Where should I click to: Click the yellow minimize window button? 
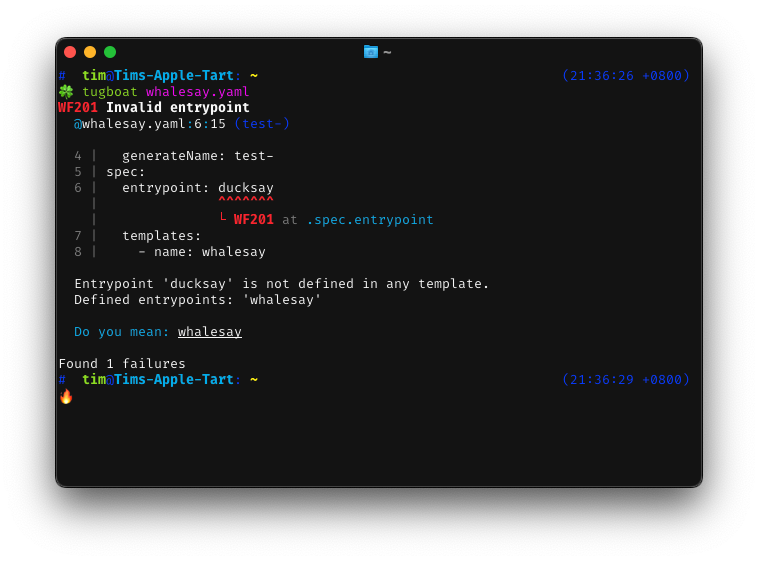pyautogui.click(x=90, y=52)
